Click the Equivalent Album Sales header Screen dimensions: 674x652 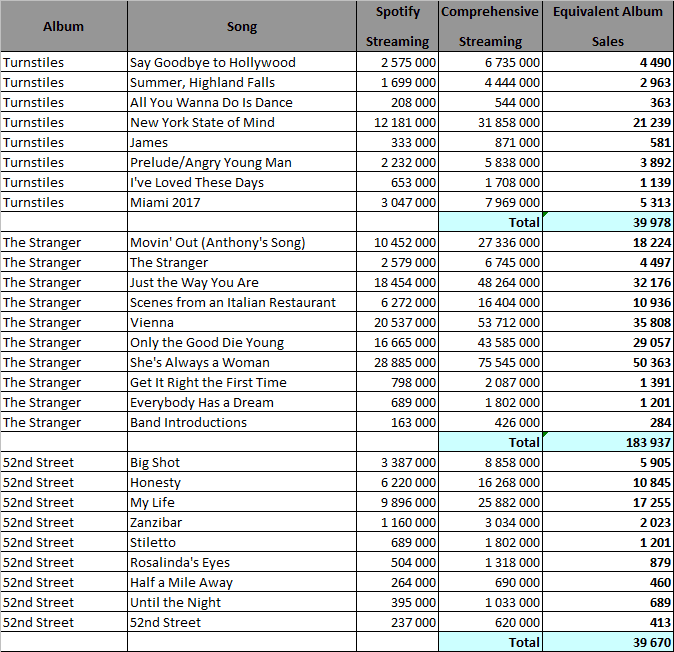coord(608,26)
